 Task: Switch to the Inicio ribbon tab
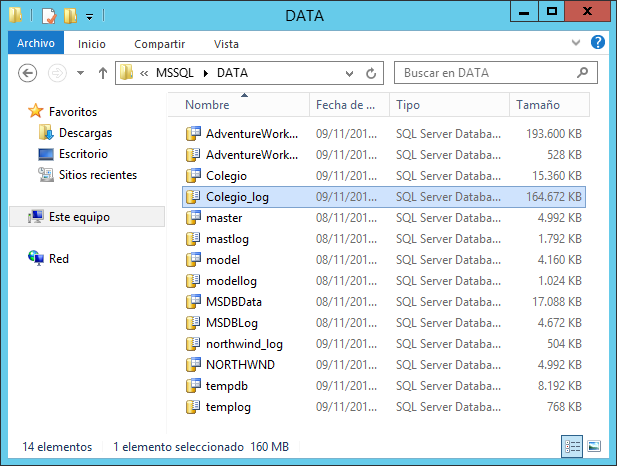click(x=92, y=44)
